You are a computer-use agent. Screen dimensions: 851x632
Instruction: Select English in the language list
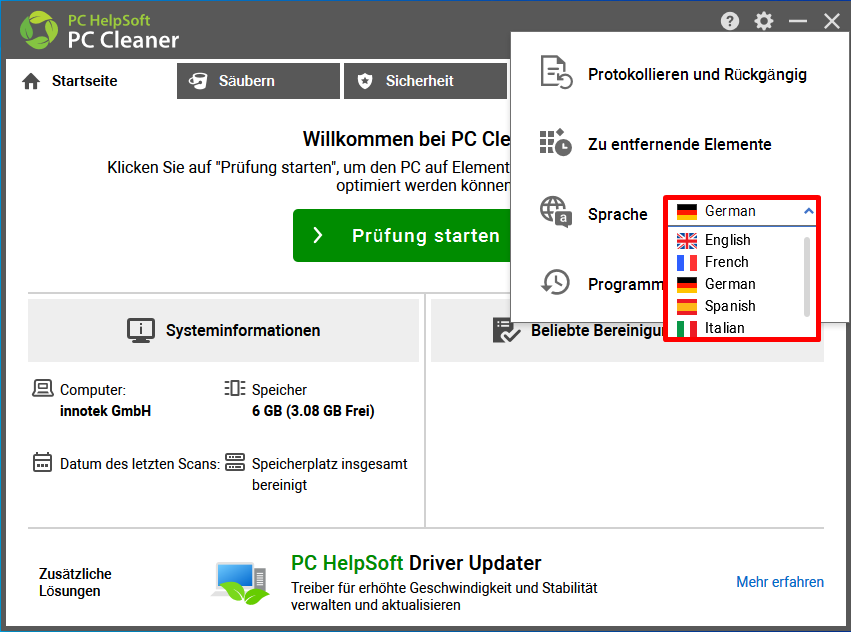(x=736, y=240)
